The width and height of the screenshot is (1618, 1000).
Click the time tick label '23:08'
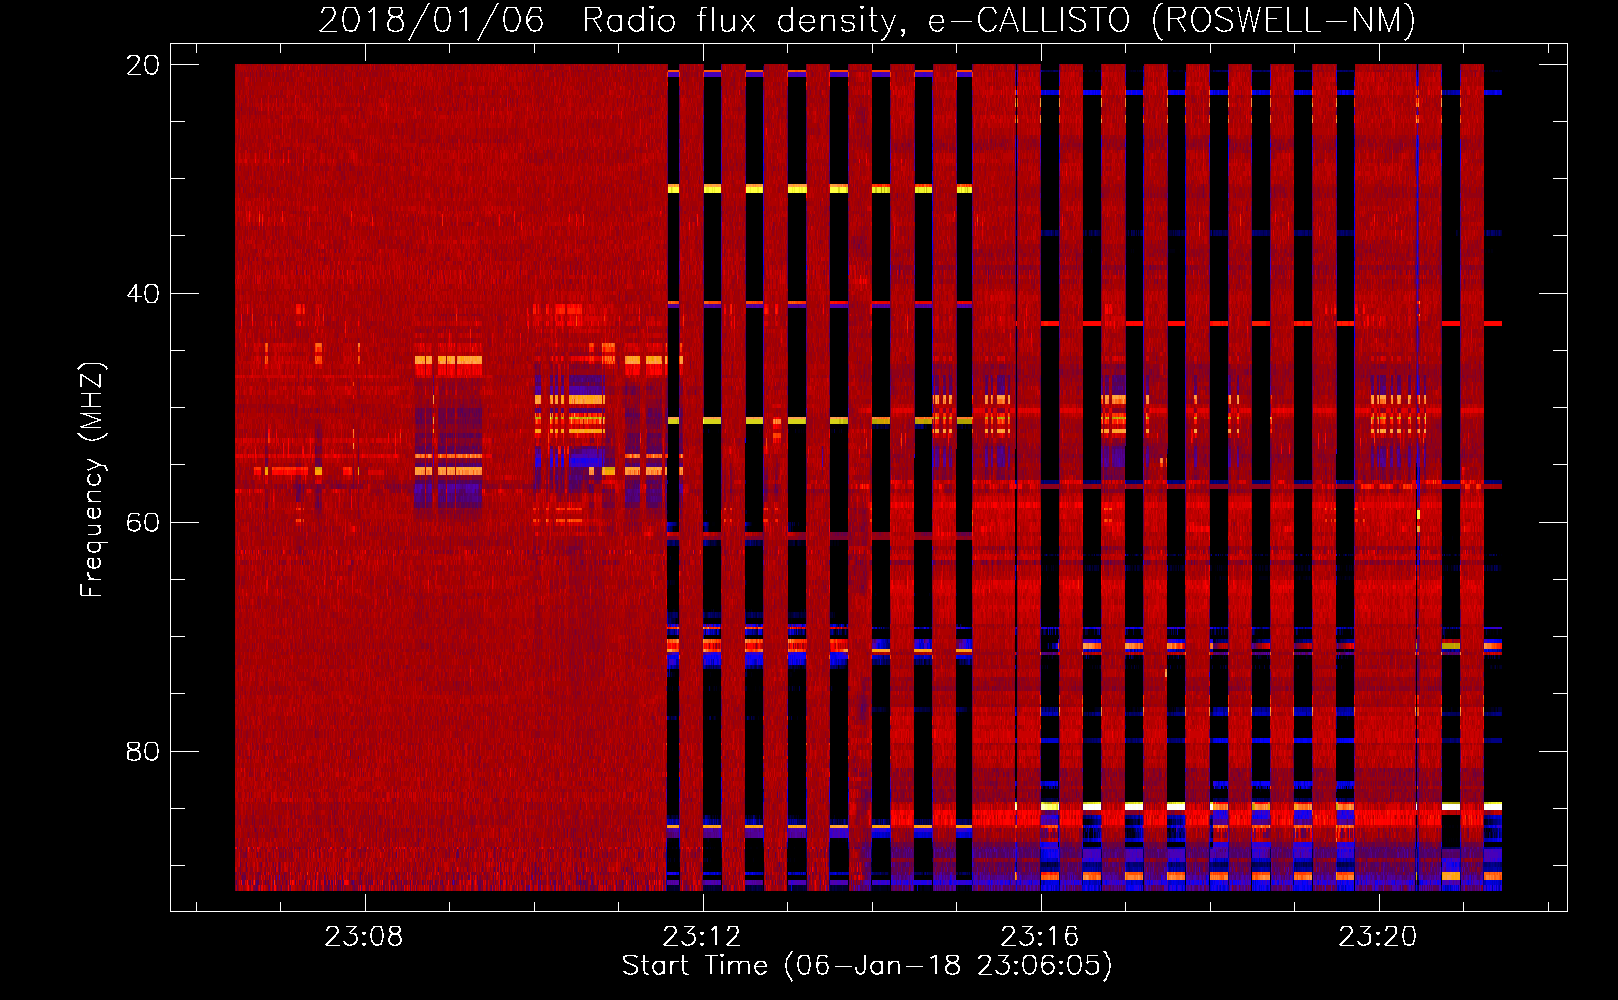click(364, 936)
